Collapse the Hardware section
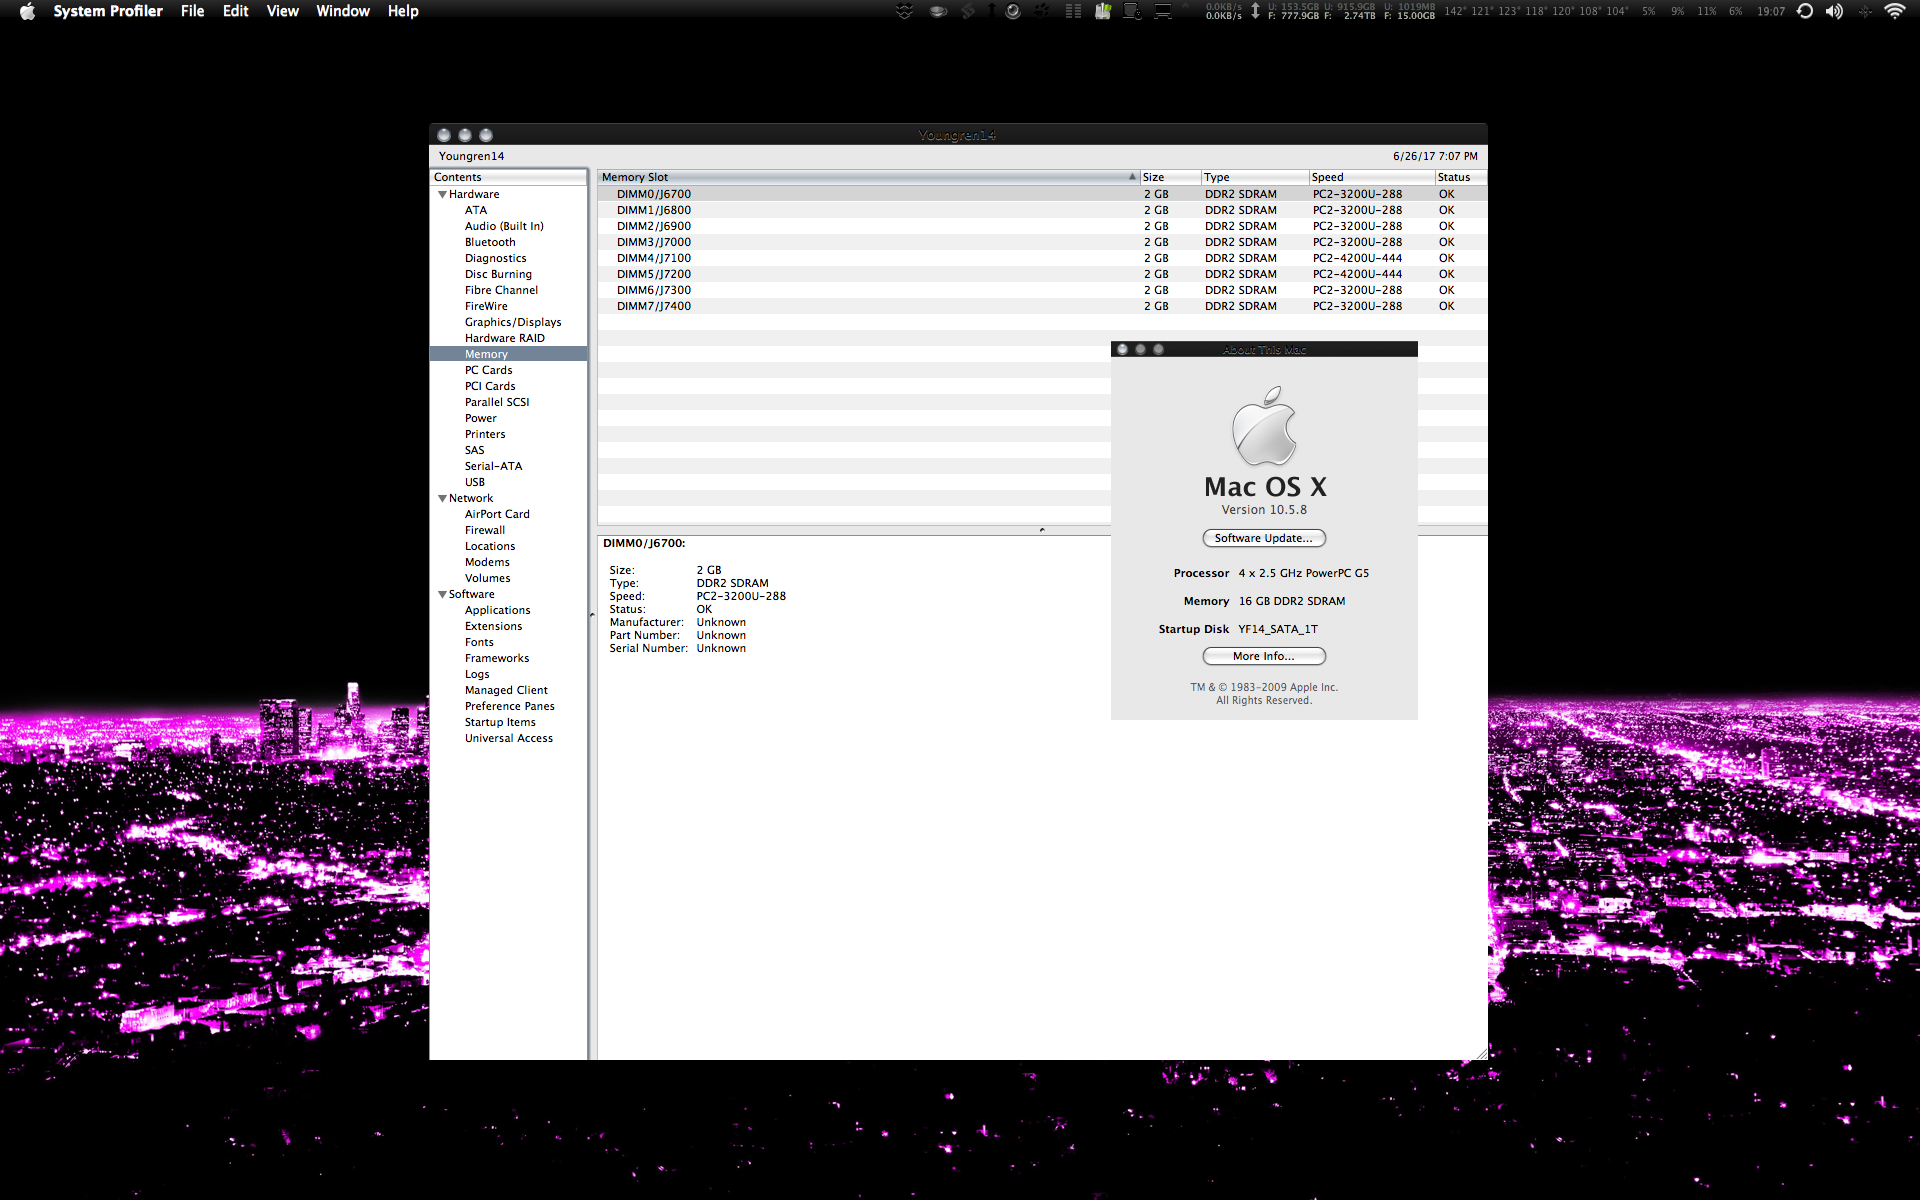Viewport: 1920px width, 1200px height. point(442,195)
